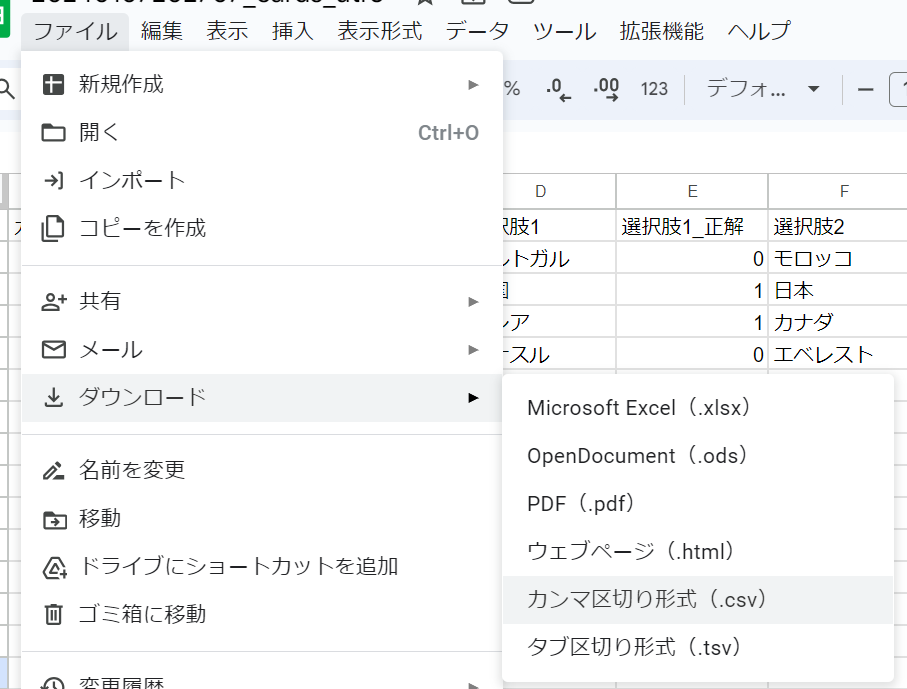Click the envelope icon beside メール

coord(54,349)
